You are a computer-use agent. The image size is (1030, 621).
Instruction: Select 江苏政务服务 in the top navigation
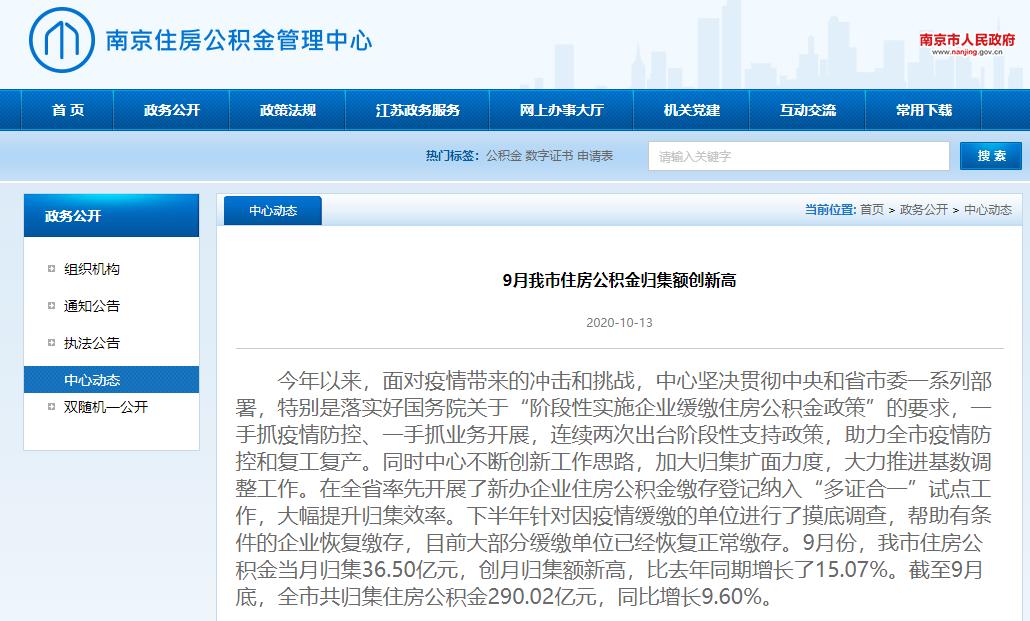(417, 110)
